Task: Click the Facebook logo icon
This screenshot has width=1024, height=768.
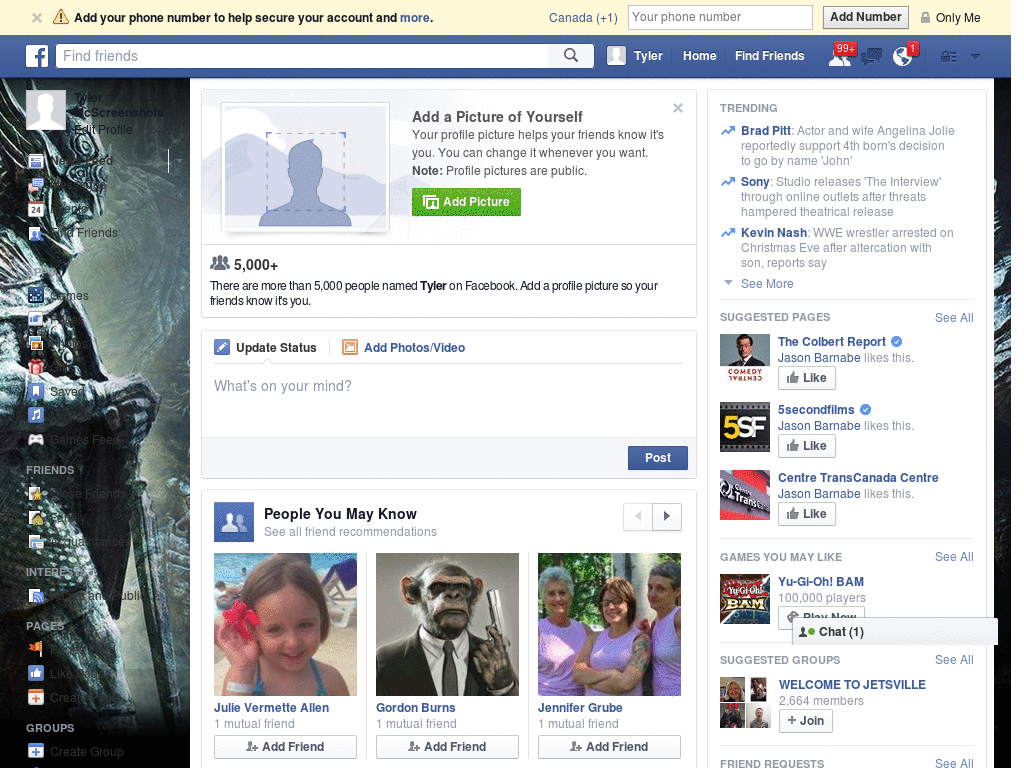Action: pos(37,56)
